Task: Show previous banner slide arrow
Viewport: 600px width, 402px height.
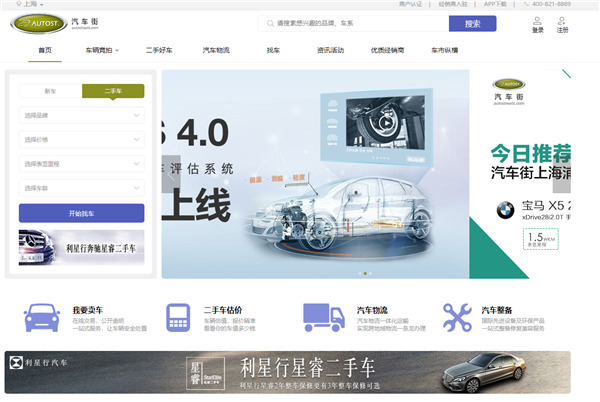Action: pos(171,174)
